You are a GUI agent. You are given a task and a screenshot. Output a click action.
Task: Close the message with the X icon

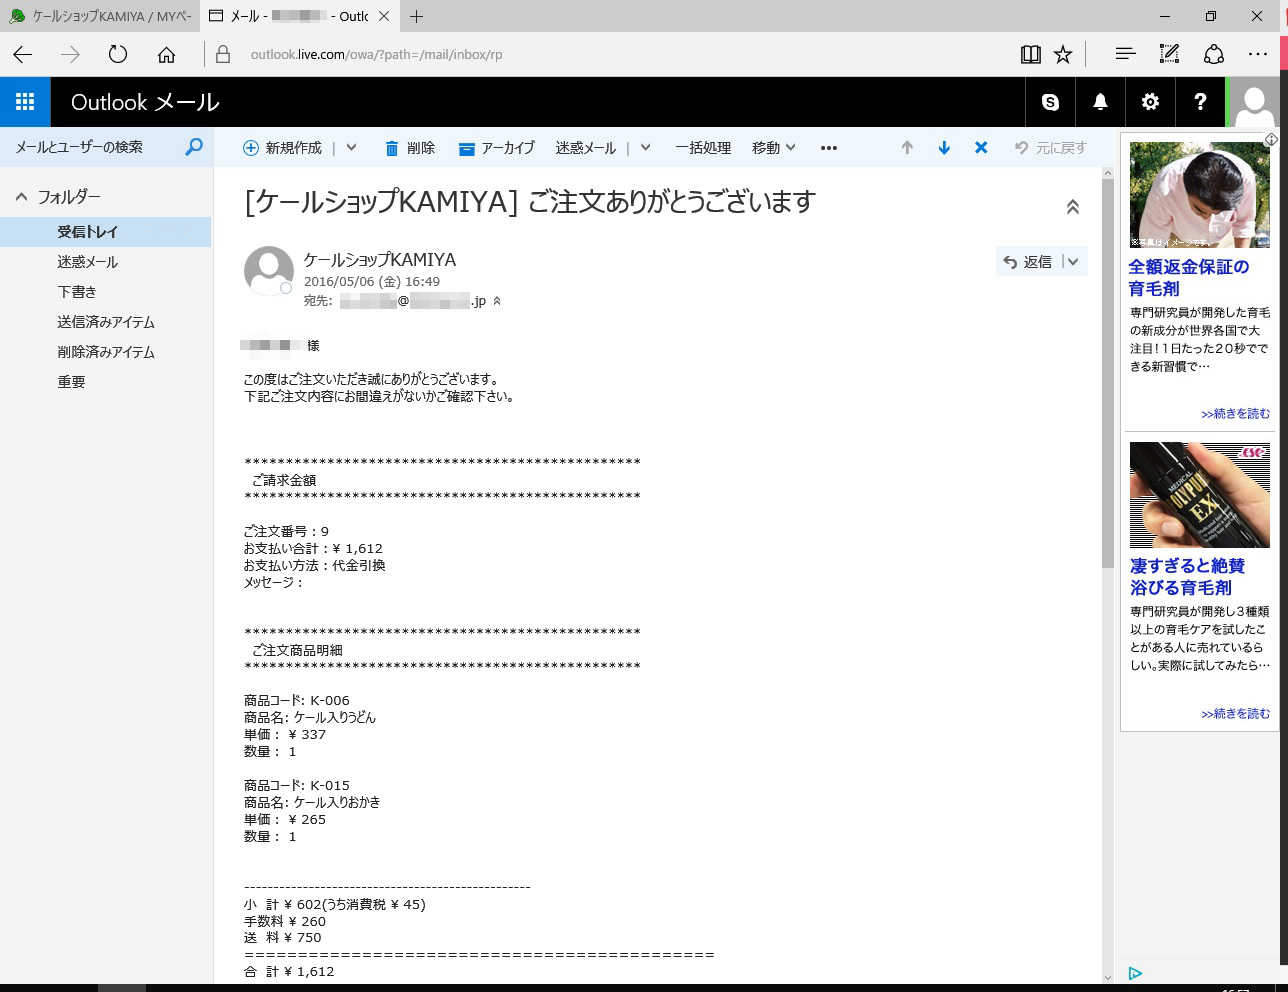(x=981, y=148)
